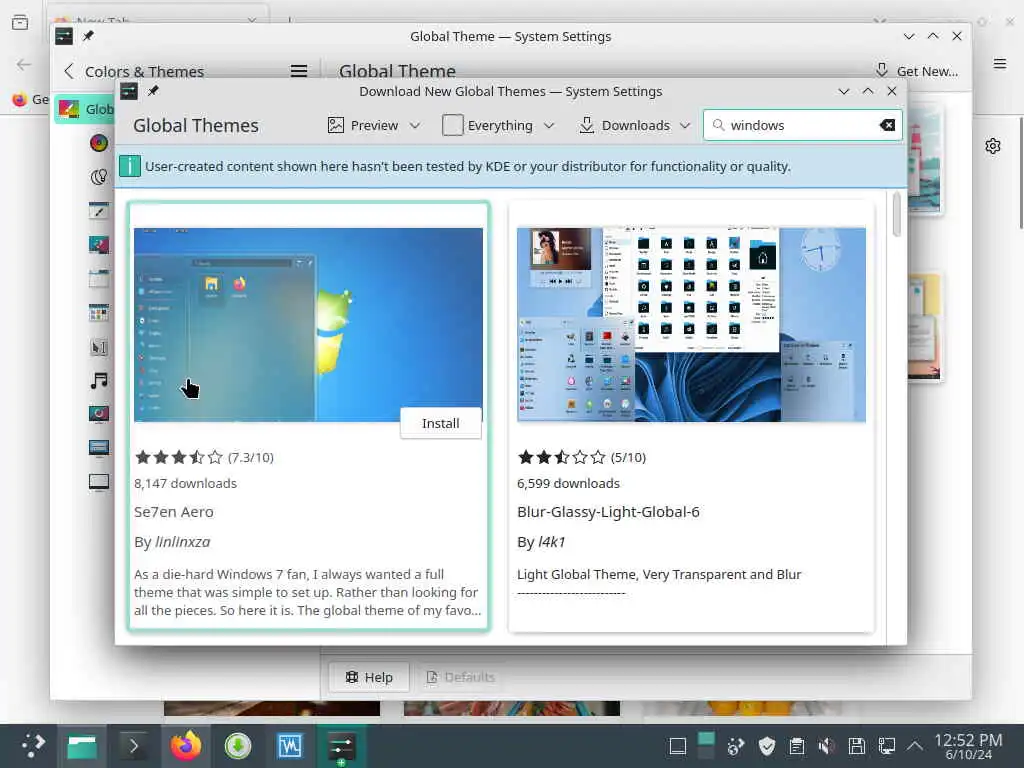Screen dimensions: 1024x768
Task: Click the Blur-Glassy-Light-Global-6 title
Action: (x=608, y=512)
